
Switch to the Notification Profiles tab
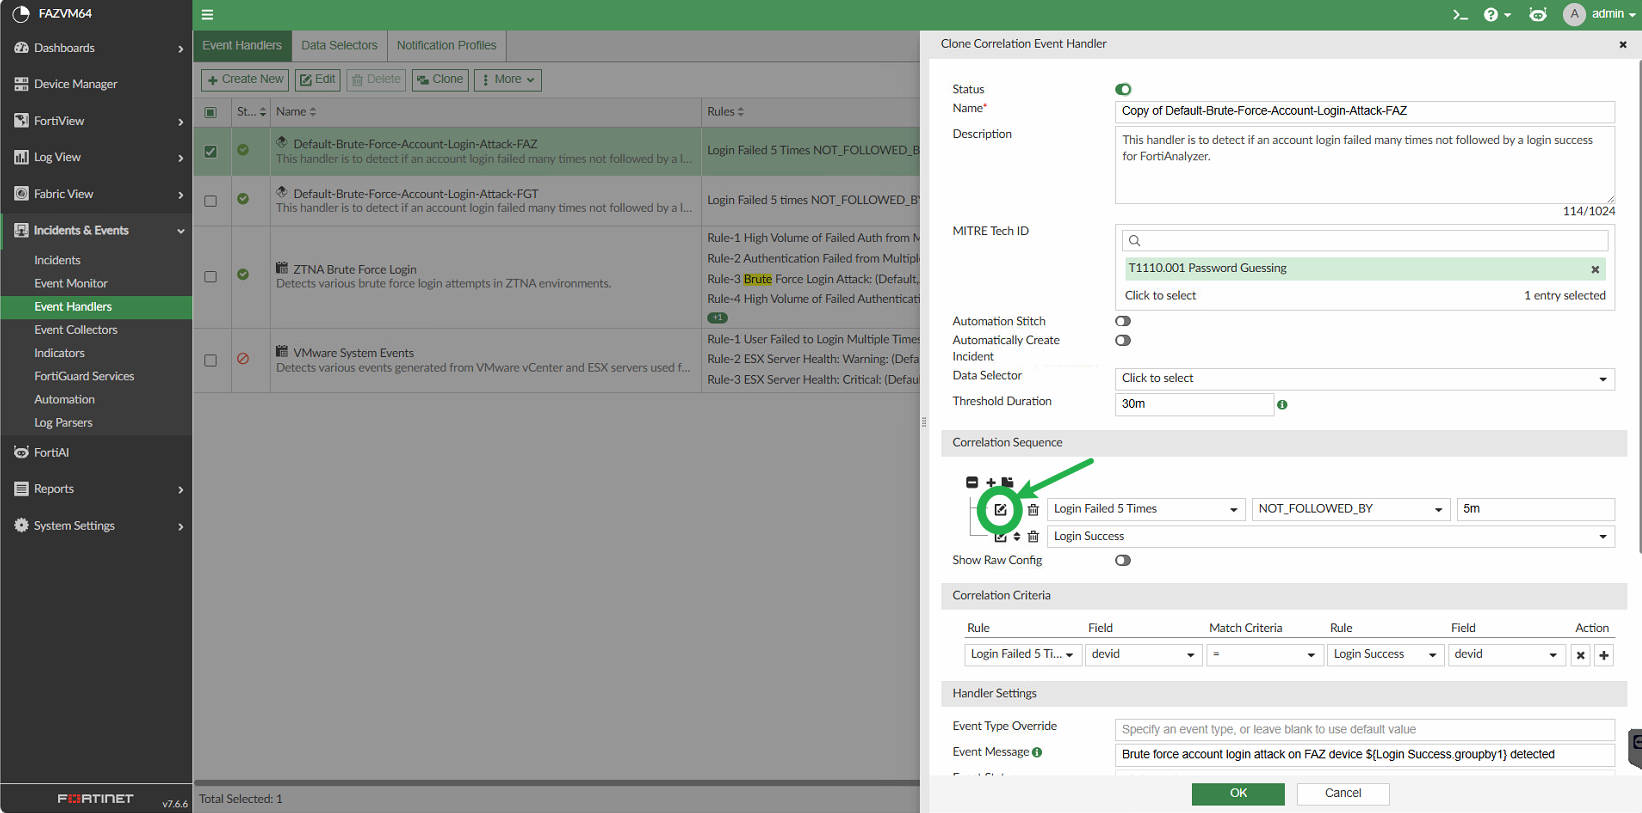pos(446,46)
